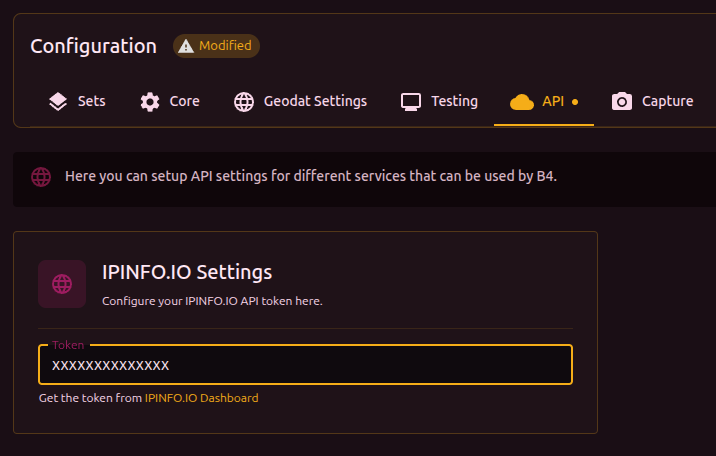Click the IPINFO.IO Settings heading
Image resolution: width=716 pixels, height=456 pixels.
187,272
